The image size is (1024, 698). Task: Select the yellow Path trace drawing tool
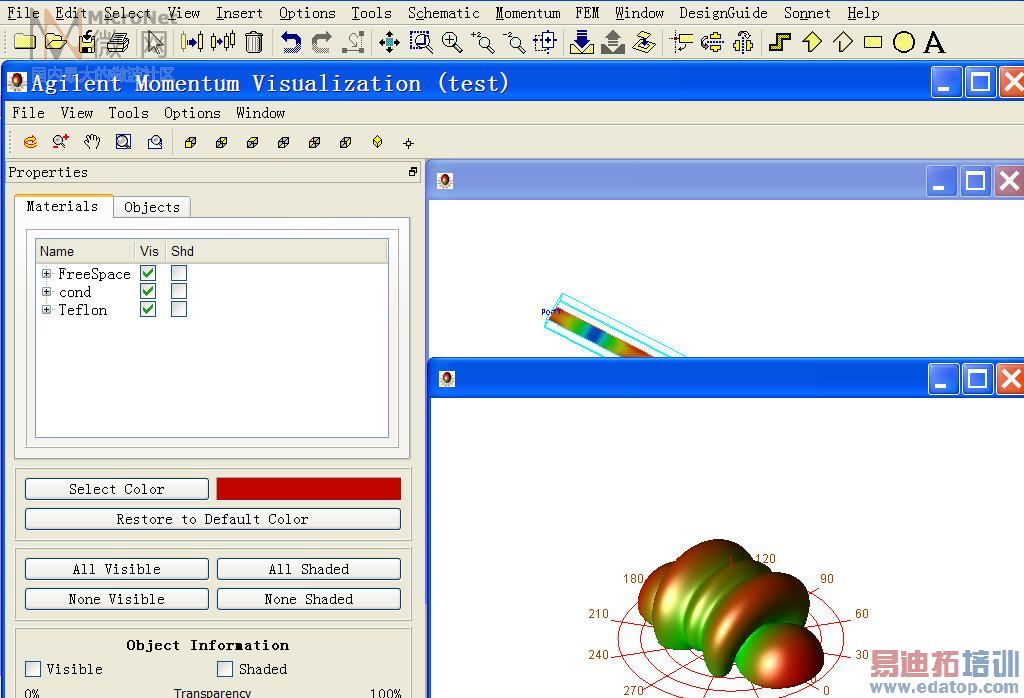780,42
